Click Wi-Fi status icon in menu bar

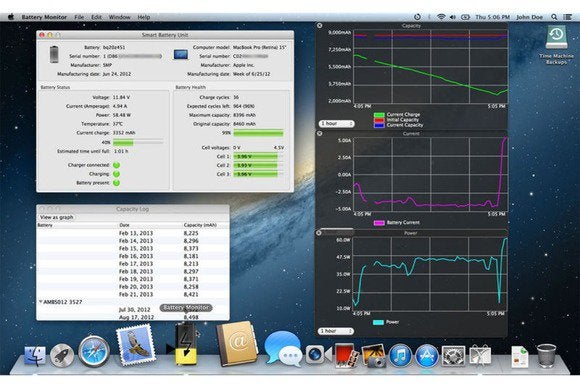pyautogui.click(x=441, y=17)
